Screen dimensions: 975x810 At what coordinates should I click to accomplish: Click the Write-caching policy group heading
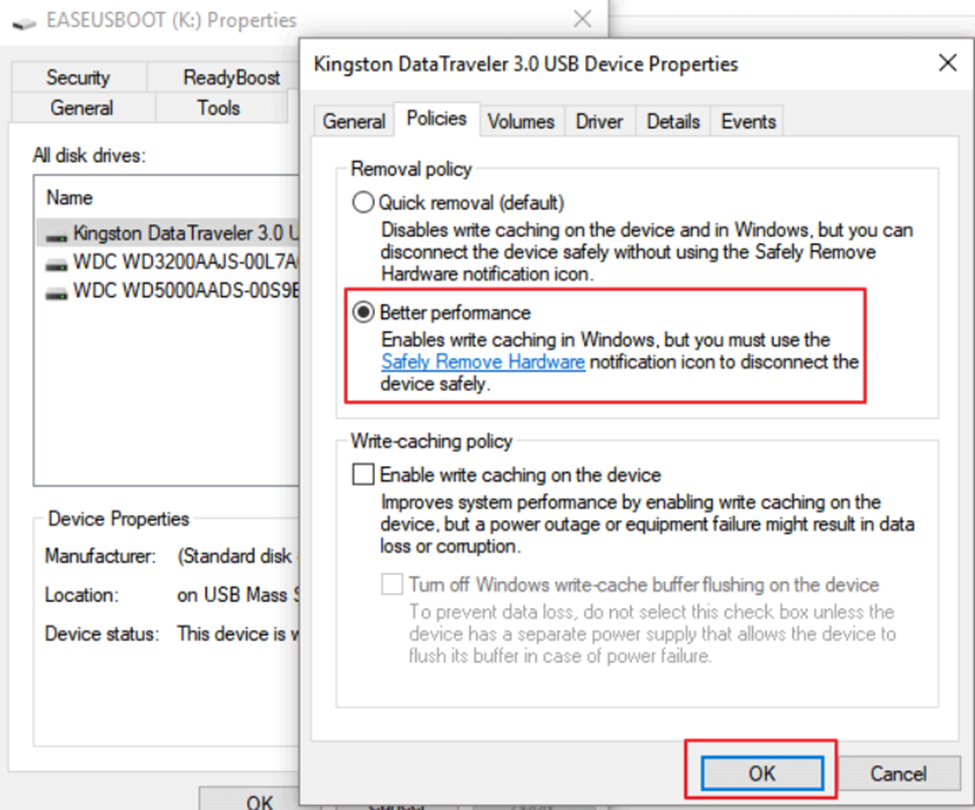pyautogui.click(x=432, y=441)
